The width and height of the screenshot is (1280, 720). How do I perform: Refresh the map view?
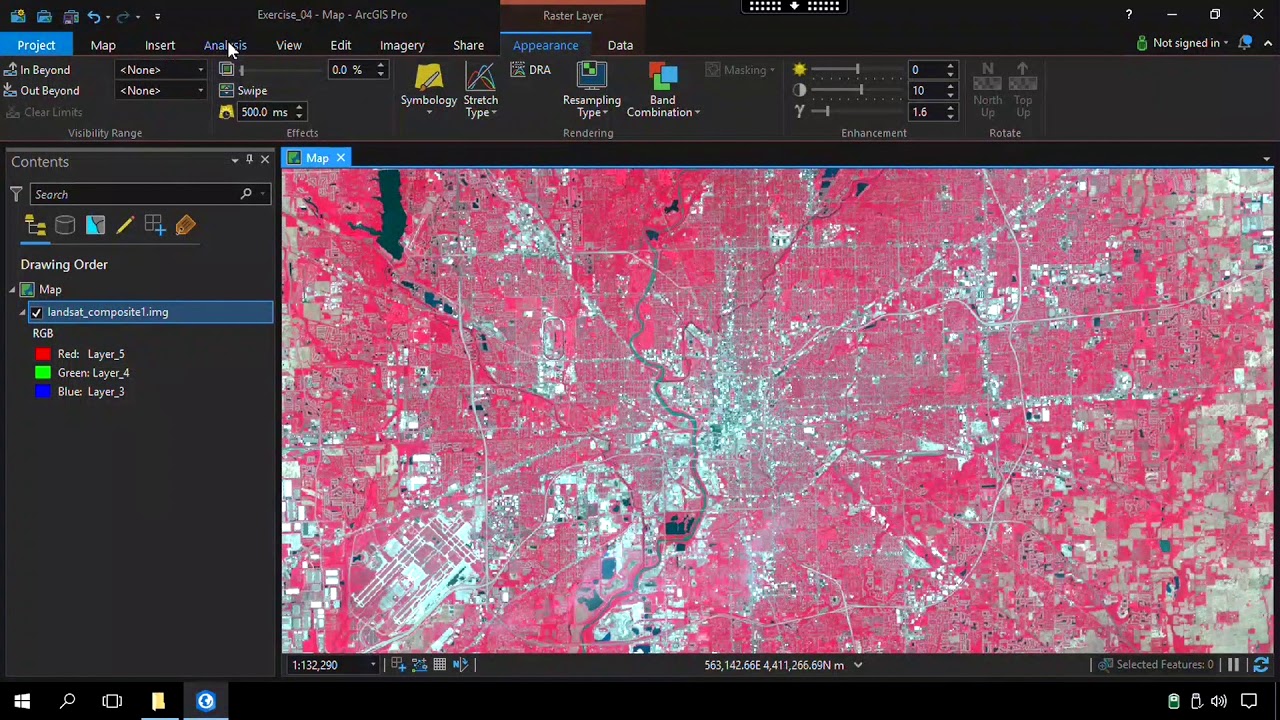(x=1260, y=665)
